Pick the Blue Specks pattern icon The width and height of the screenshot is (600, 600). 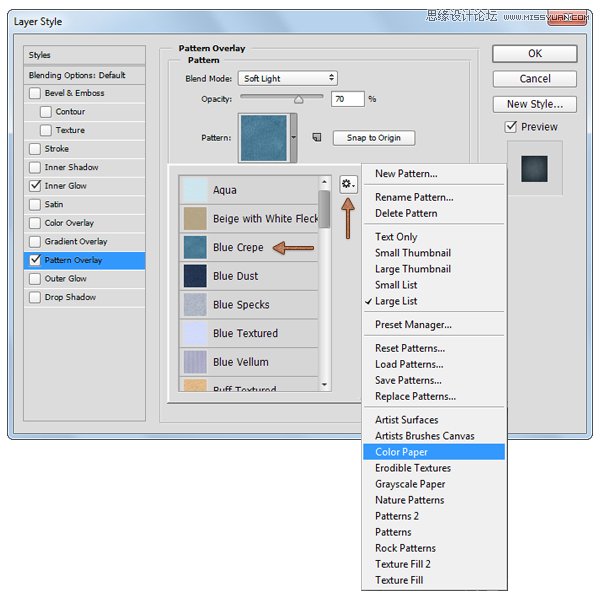194,305
